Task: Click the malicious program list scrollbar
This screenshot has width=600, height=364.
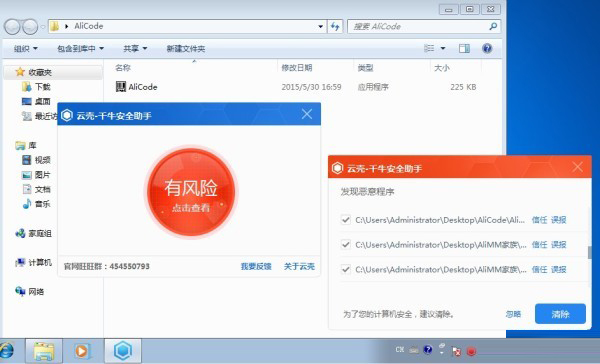Action: coord(590,252)
